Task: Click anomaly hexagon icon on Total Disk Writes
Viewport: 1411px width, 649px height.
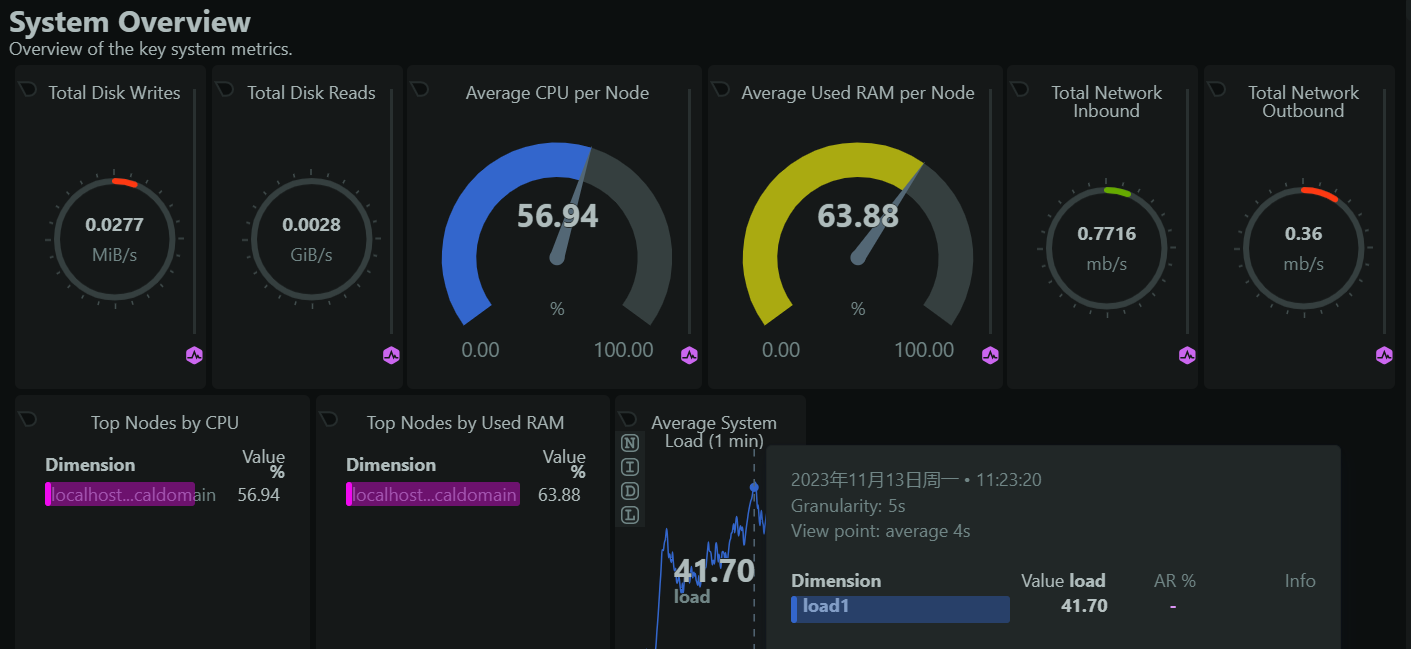Action: click(x=194, y=355)
